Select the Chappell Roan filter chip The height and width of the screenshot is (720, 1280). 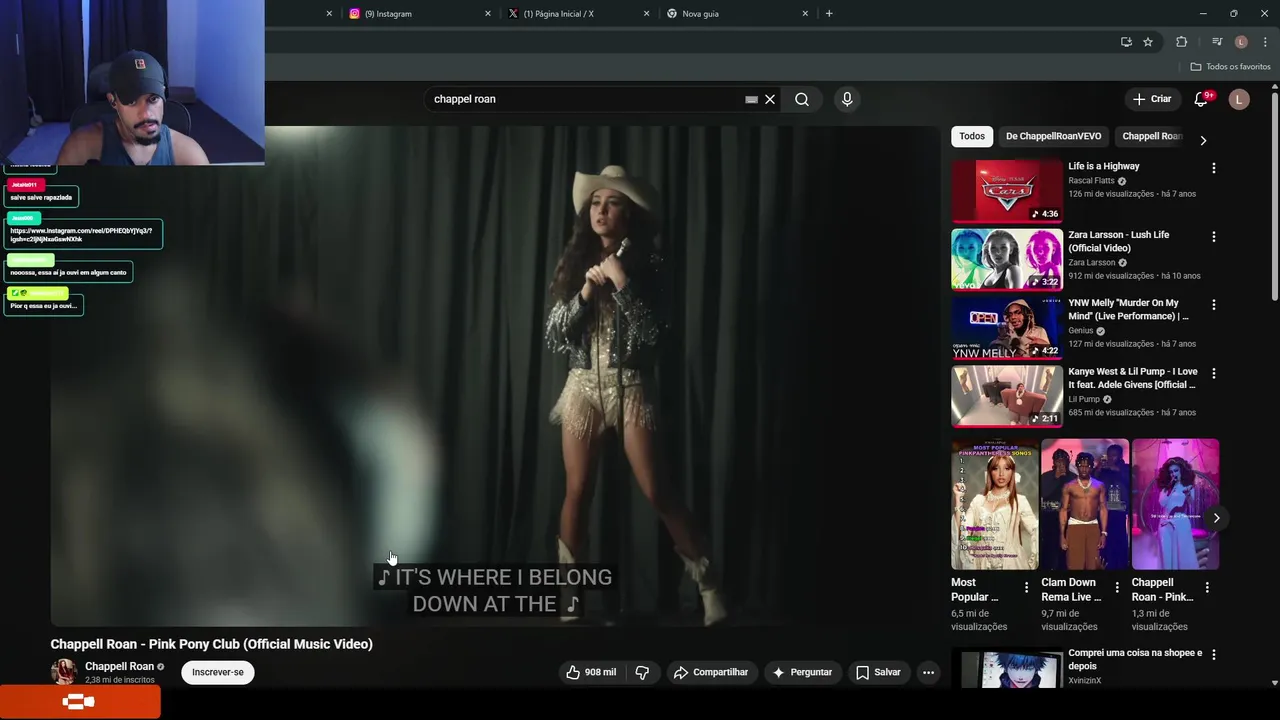coord(1152,136)
